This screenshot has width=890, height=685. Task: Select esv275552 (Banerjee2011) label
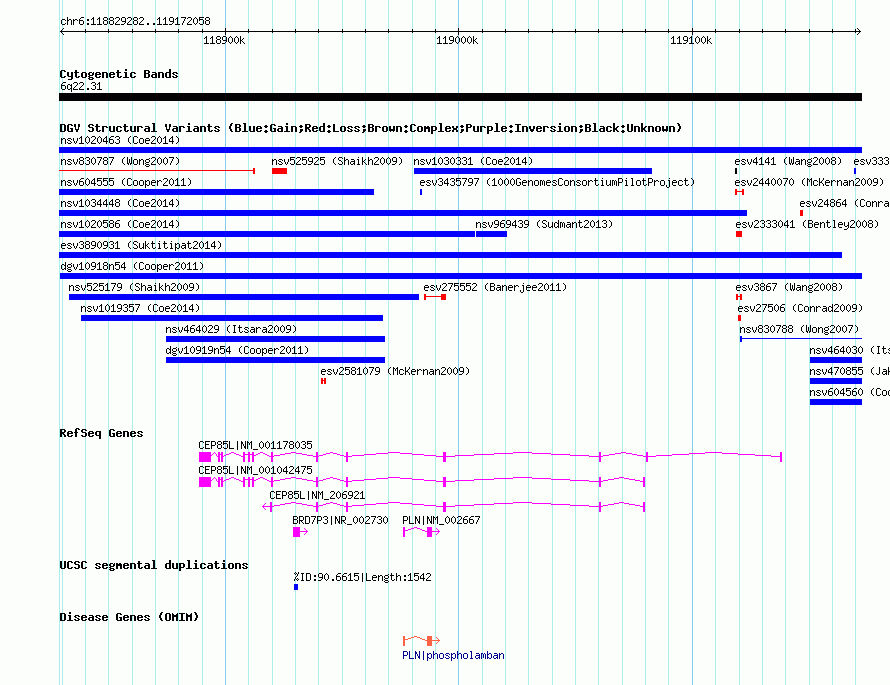click(x=495, y=287)
